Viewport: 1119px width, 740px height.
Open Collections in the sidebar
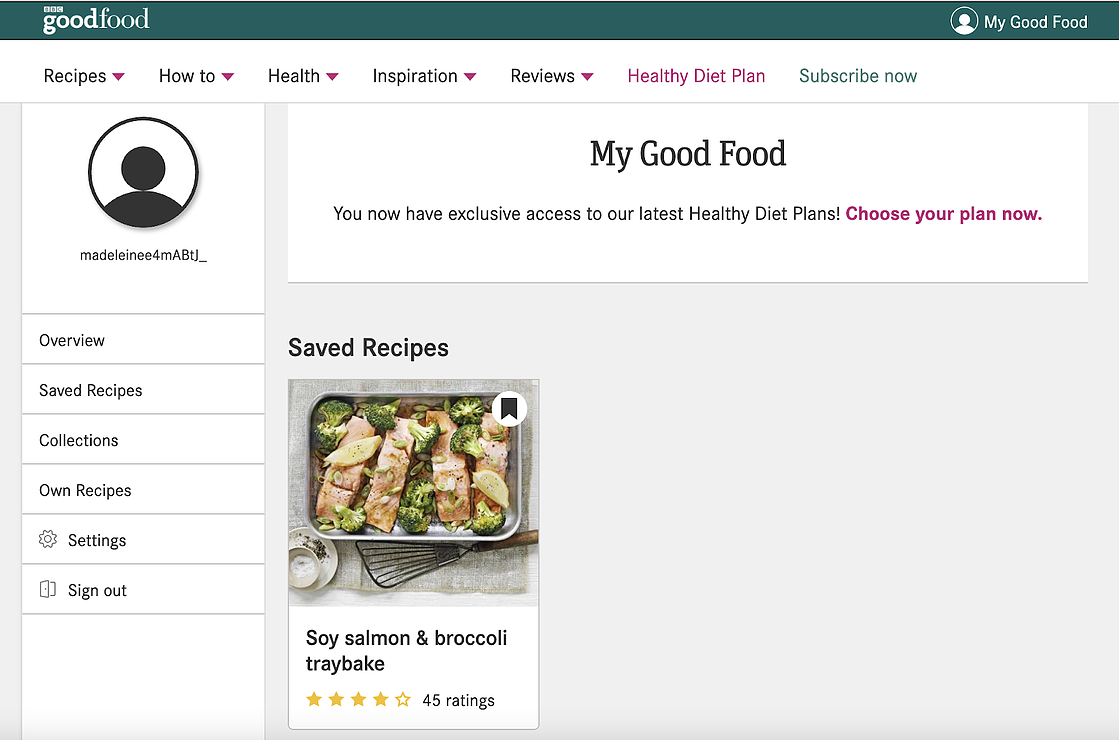tap(143, 440)
